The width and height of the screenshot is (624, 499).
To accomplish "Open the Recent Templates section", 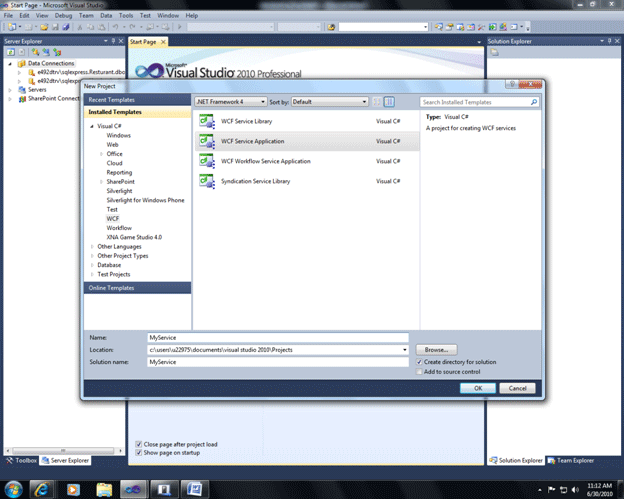I will [138, 100].
